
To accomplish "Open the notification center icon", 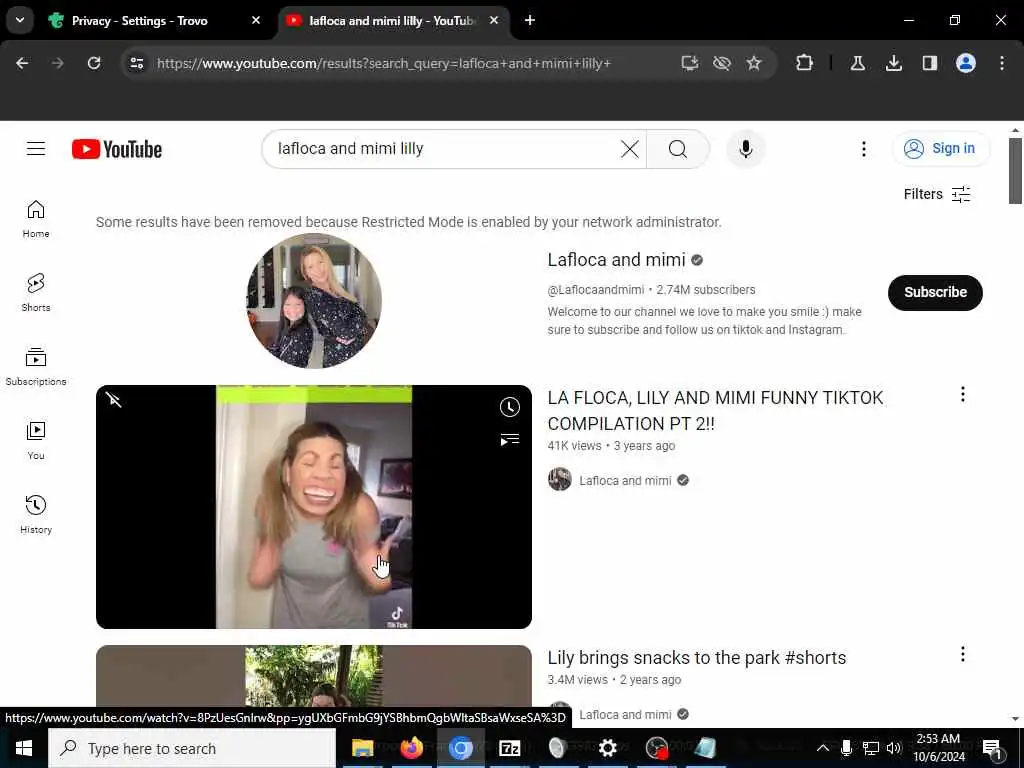I will click(x=993, y=748).
